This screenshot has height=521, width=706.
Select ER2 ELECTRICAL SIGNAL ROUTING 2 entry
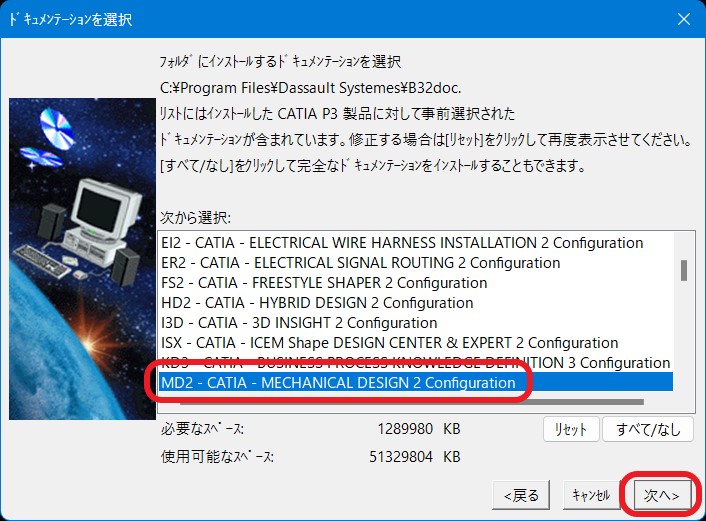click(x=416, y=263)
